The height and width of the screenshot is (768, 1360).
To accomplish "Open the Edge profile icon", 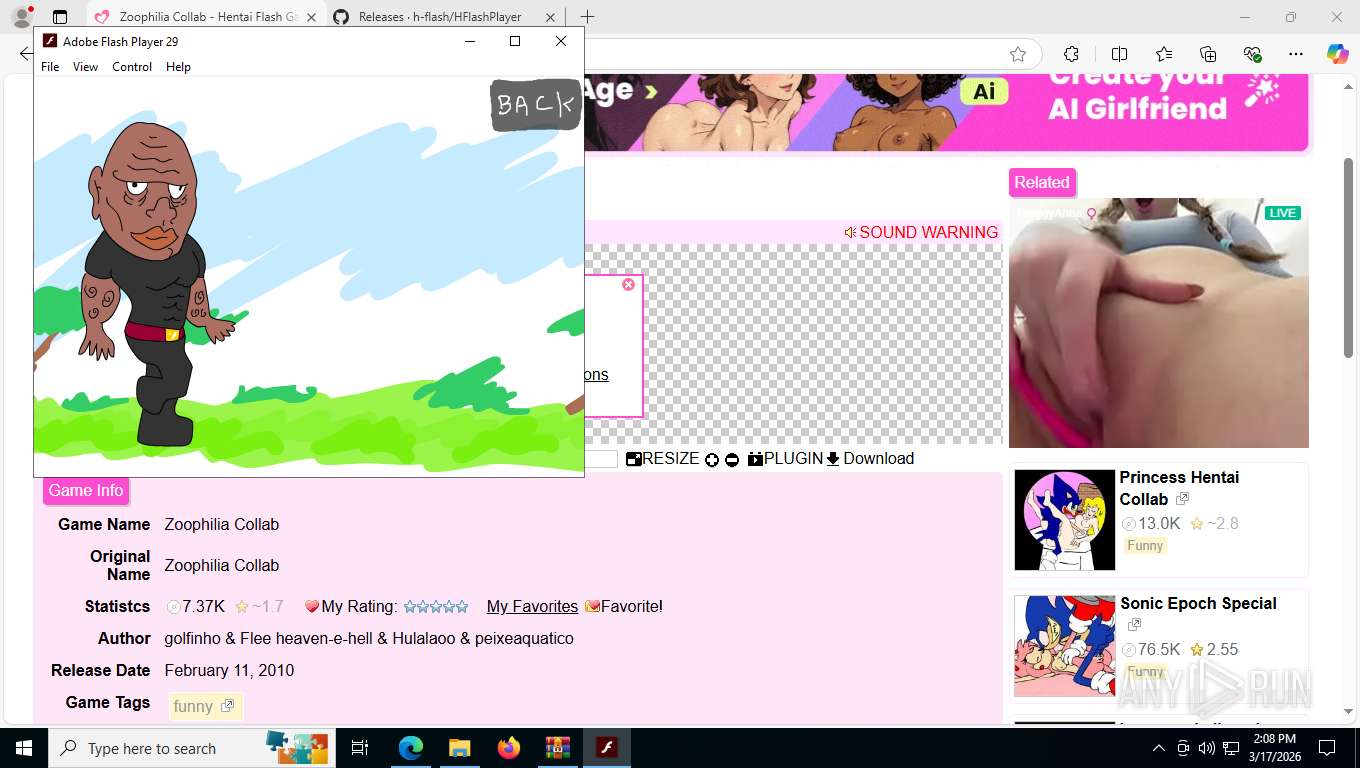I will click(x=21, y=17).
